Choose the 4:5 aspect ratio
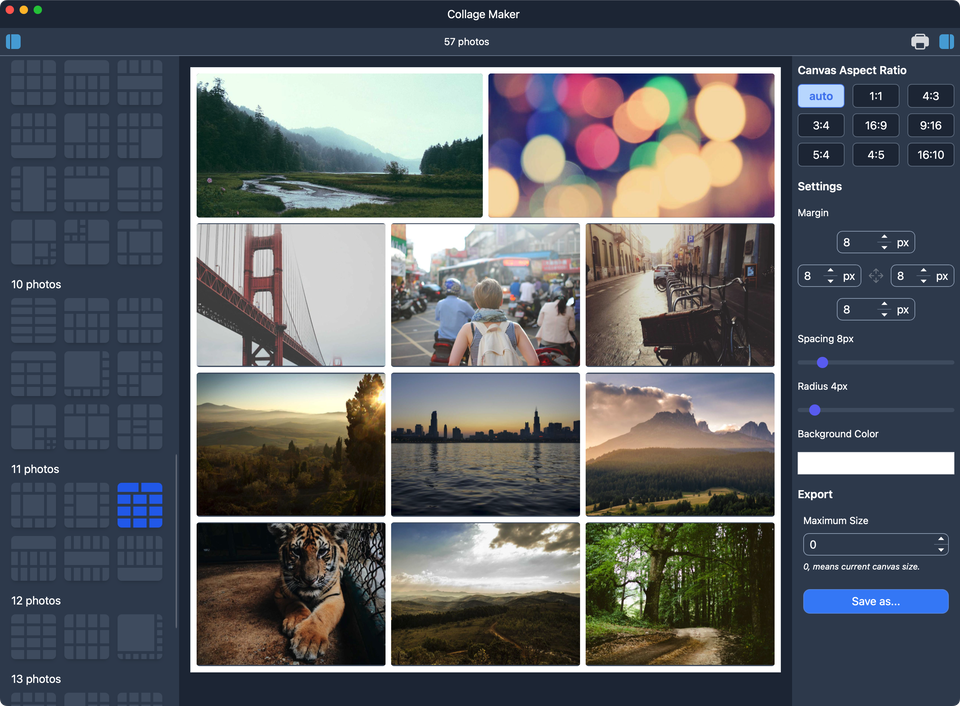This screenshot has height=706, width=960. (875, 155)
